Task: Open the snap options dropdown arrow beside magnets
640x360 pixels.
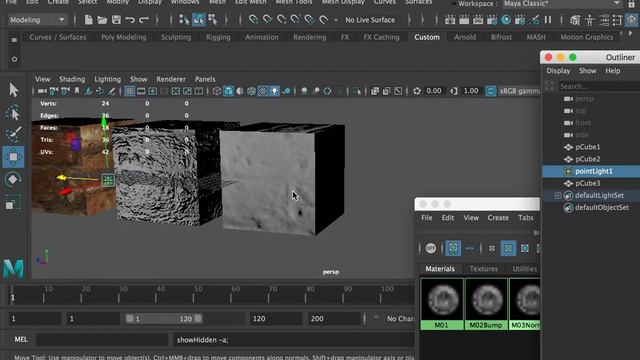Action: [x=336, y=20]
